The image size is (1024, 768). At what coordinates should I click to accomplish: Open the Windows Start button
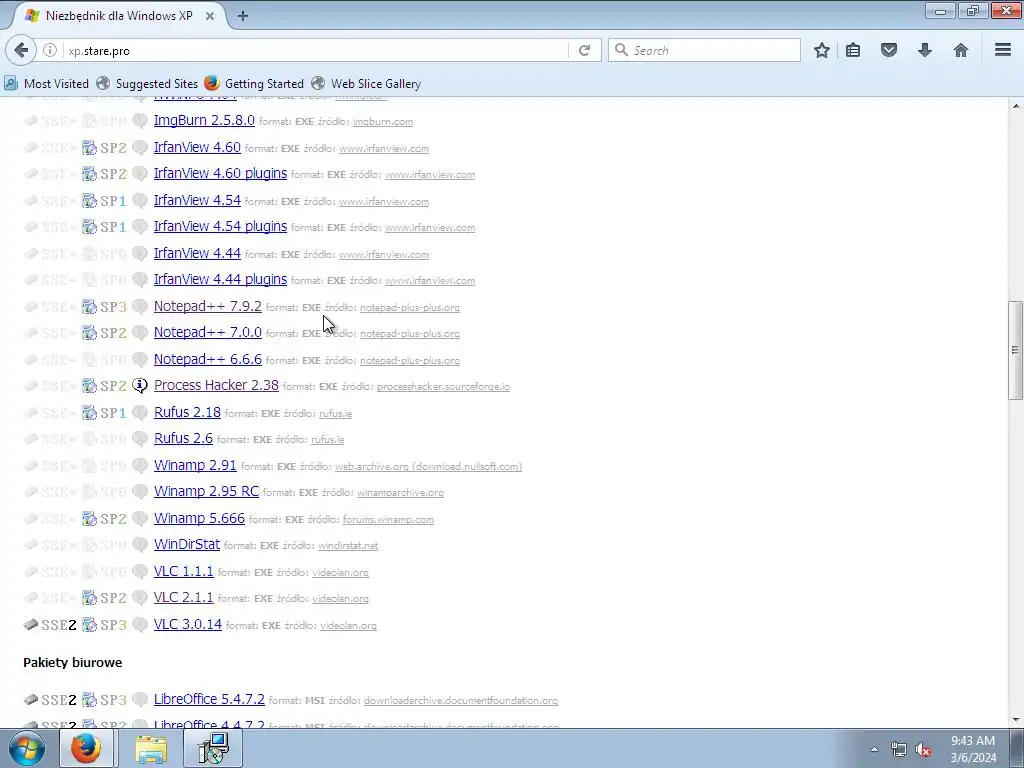[26, 748]
